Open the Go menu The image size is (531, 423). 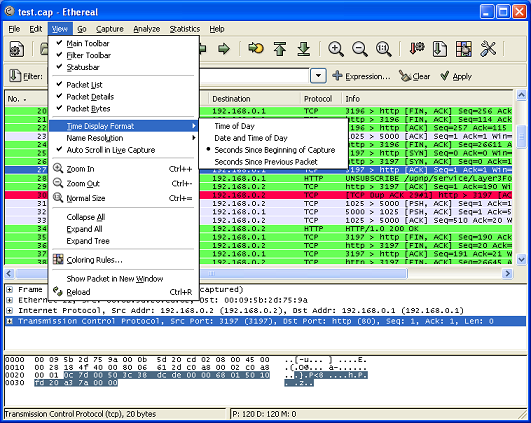tap(82, 29)
